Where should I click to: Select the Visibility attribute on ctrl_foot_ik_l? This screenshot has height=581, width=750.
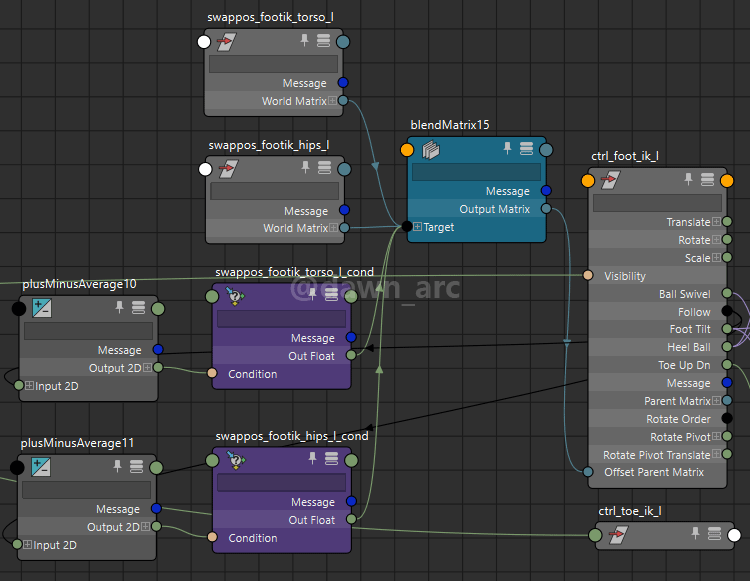click(625, 276)
